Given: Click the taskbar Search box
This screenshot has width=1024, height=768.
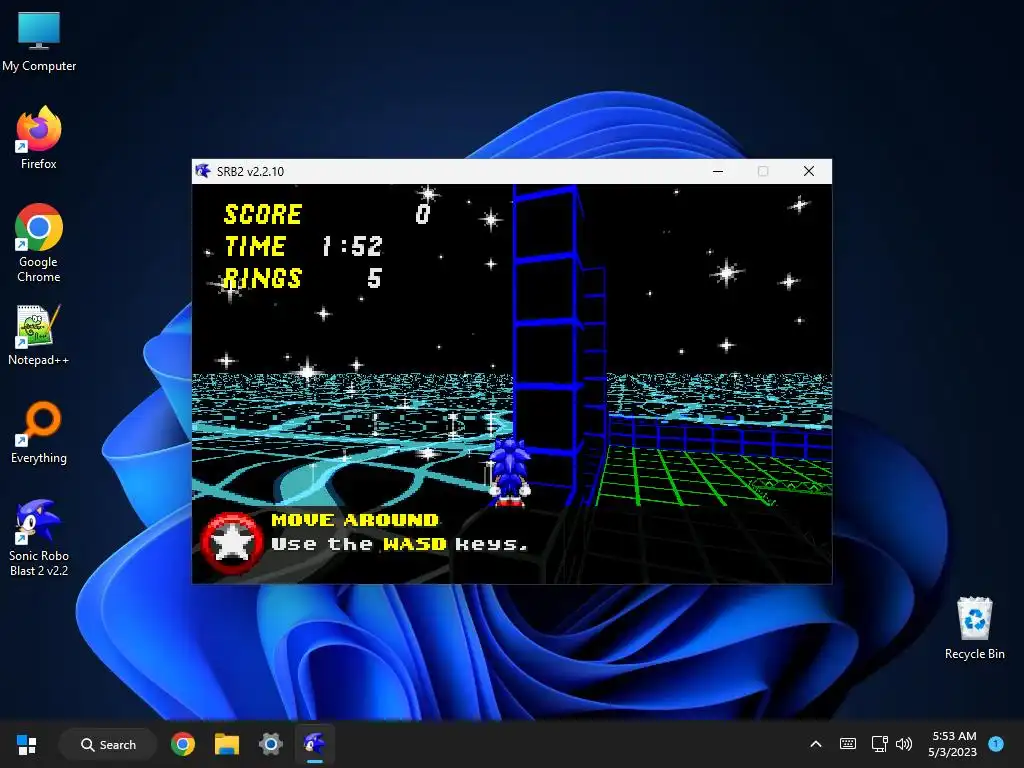Looking at the screenshot, I should click(108, 744).
